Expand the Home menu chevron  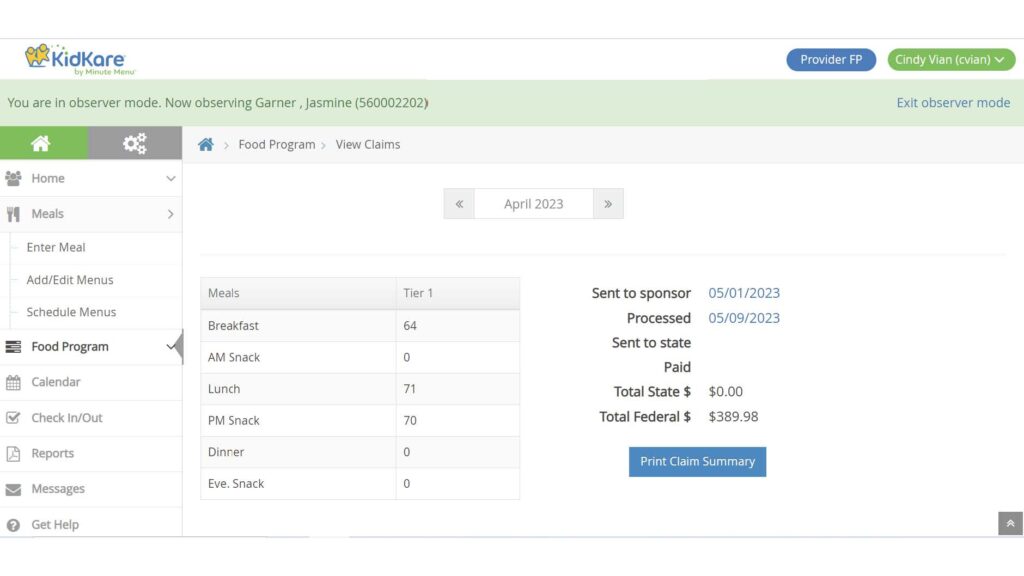point(170,178)
